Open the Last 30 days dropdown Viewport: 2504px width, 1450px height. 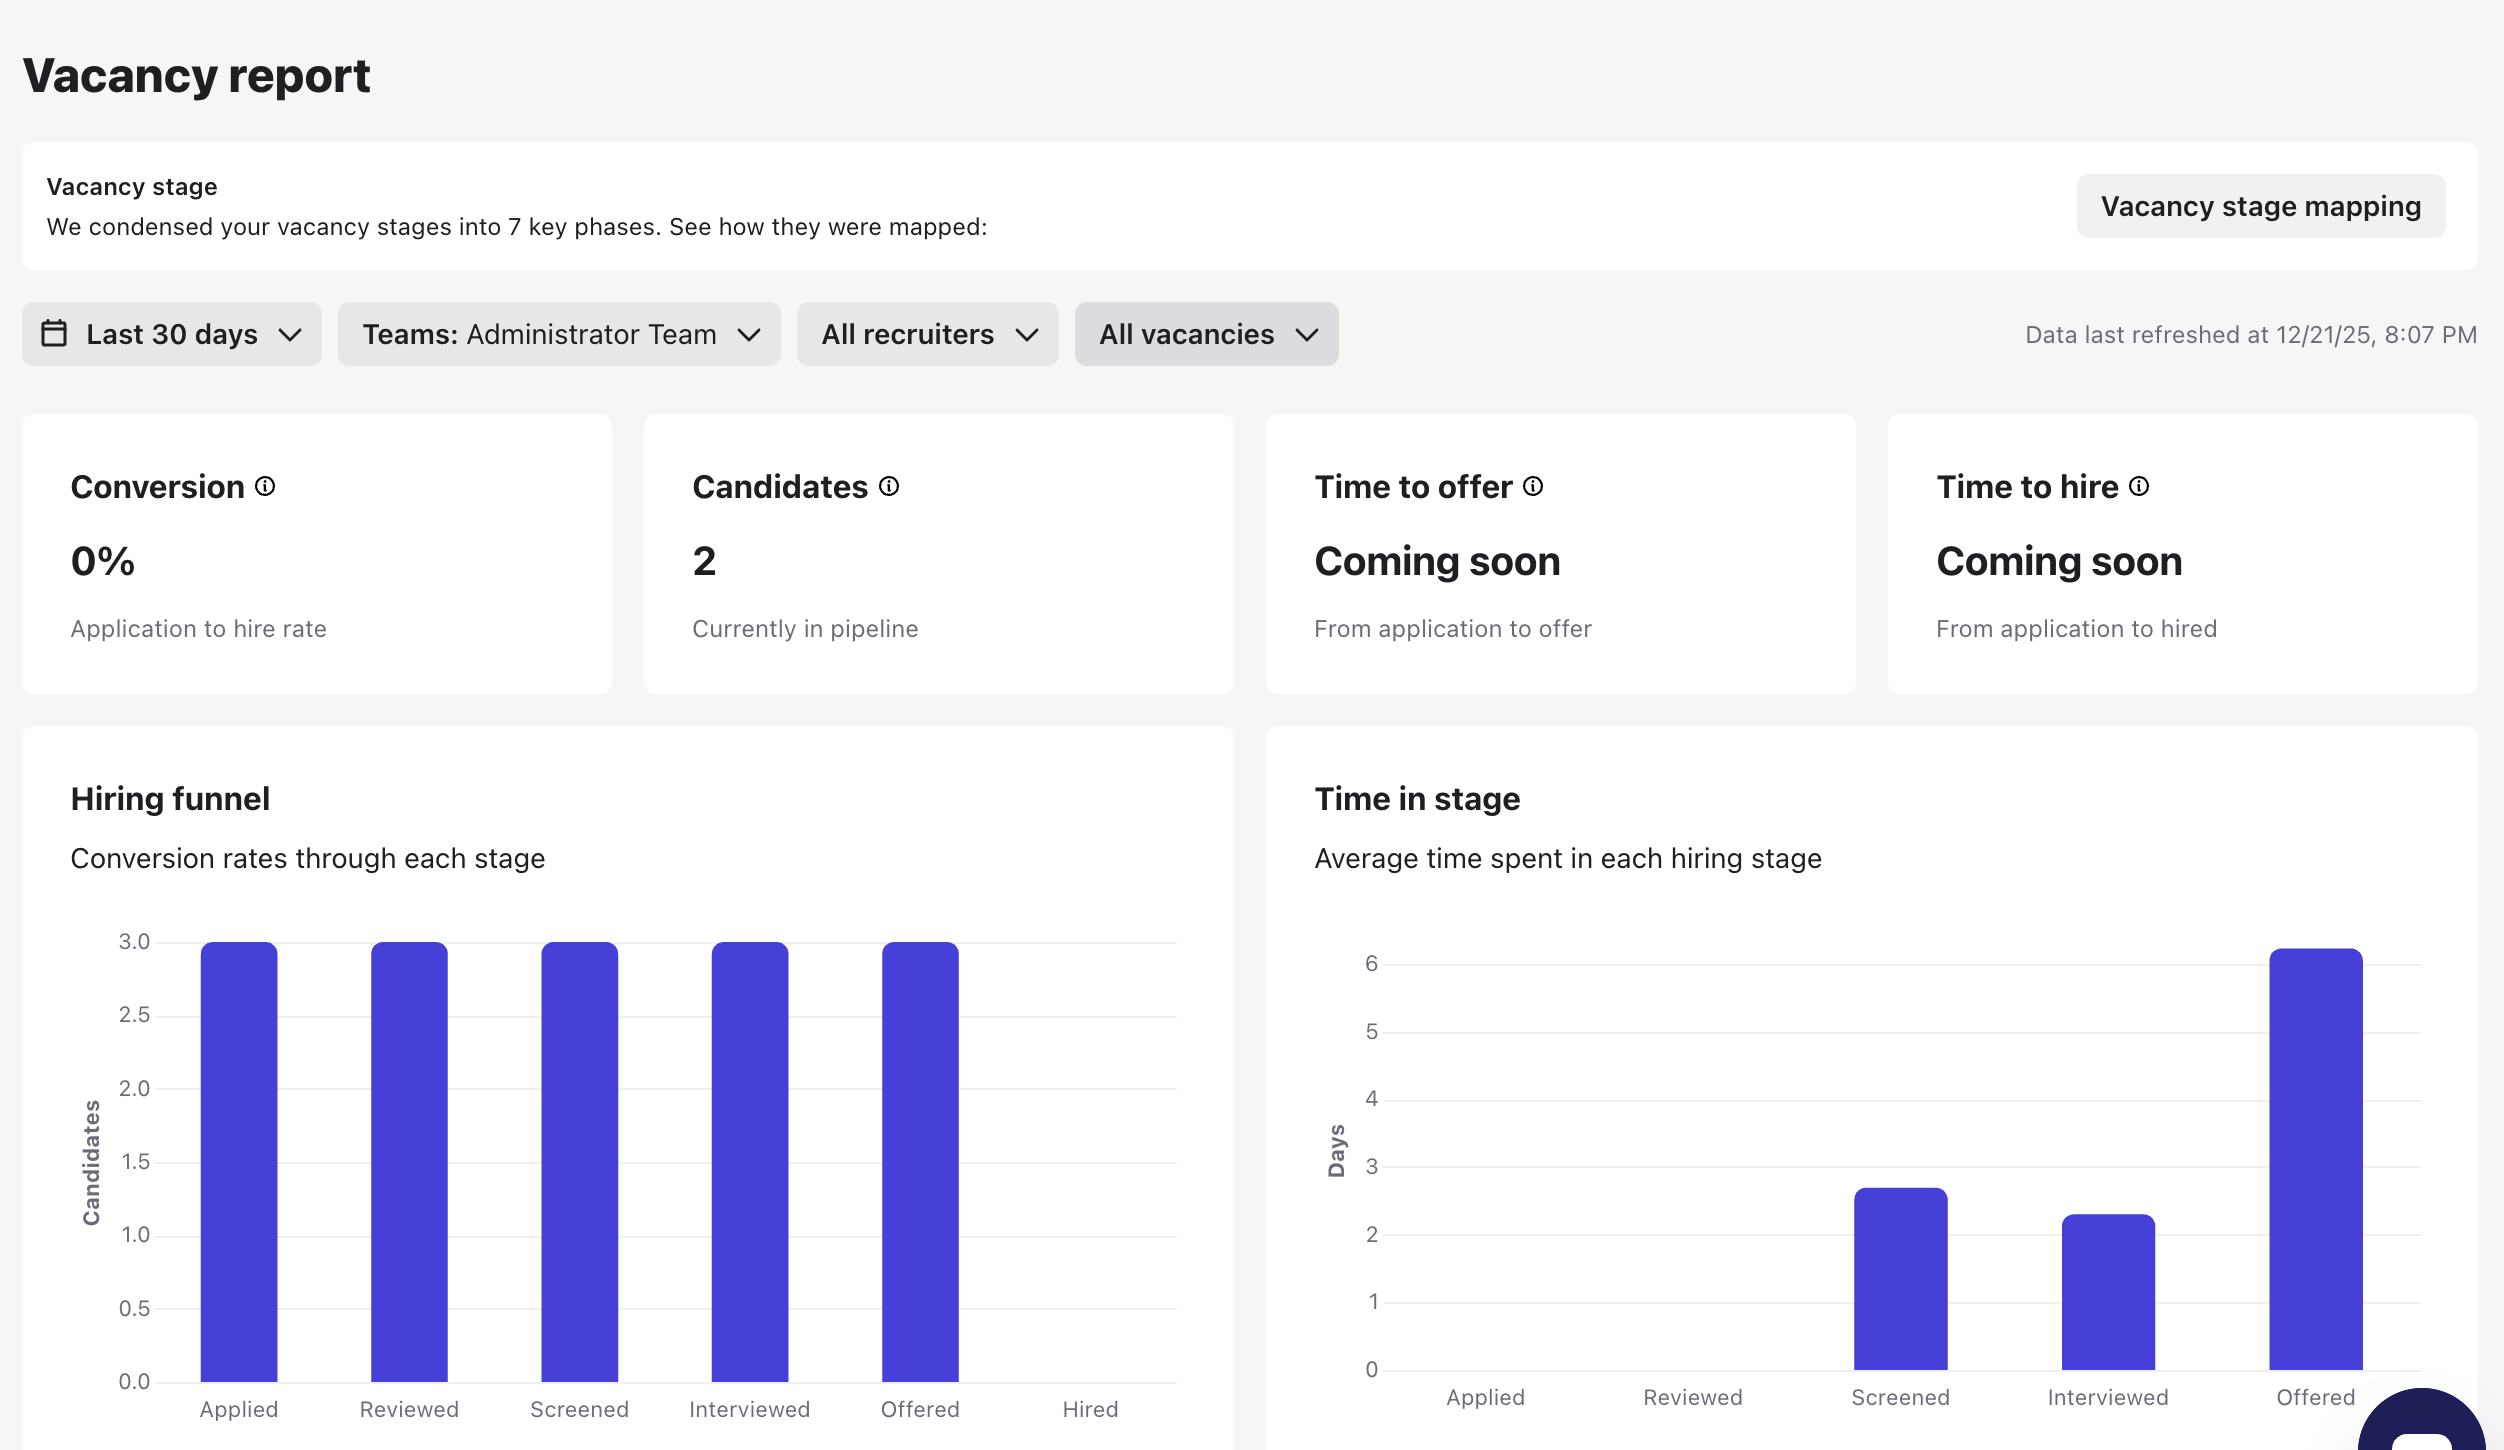[x=172, y=334]
